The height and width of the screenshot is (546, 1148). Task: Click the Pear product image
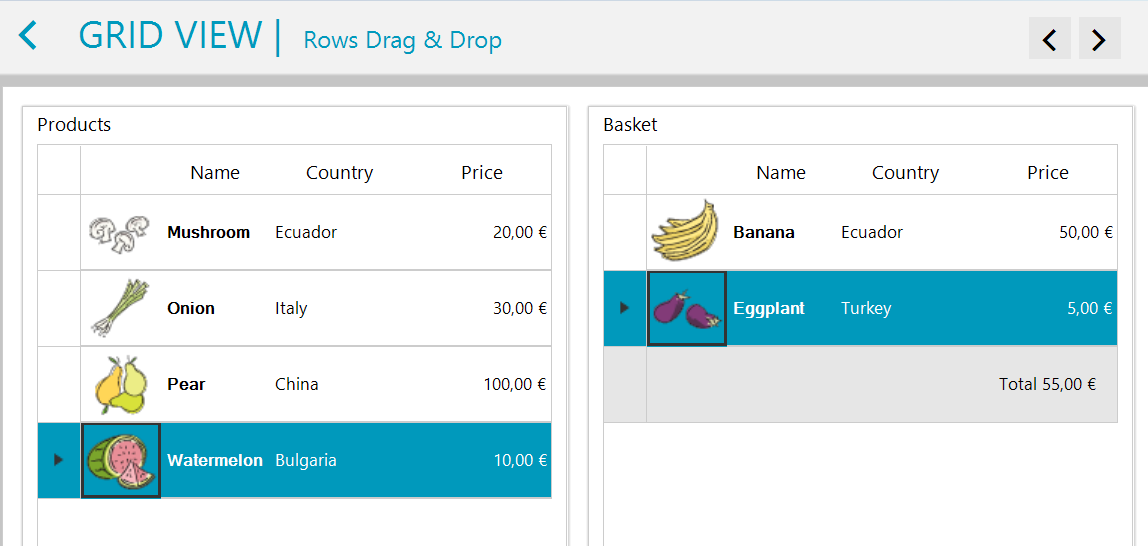tap(120, 384)
